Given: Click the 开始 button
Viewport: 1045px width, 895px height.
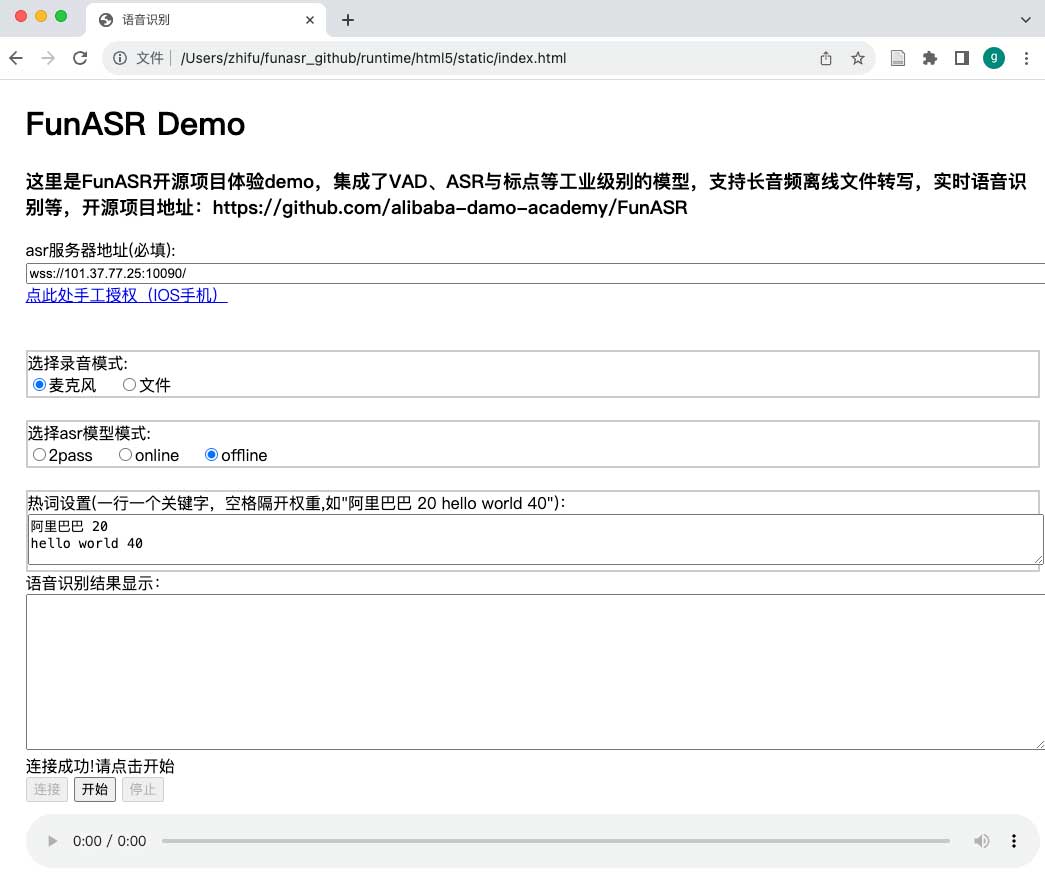Looking at the screenshot, I should (95, 789).
